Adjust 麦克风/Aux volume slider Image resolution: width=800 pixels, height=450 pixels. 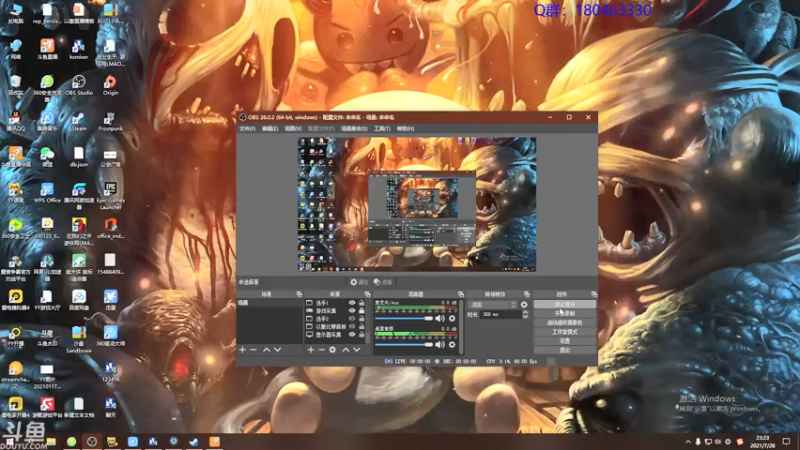pos(404,318)
